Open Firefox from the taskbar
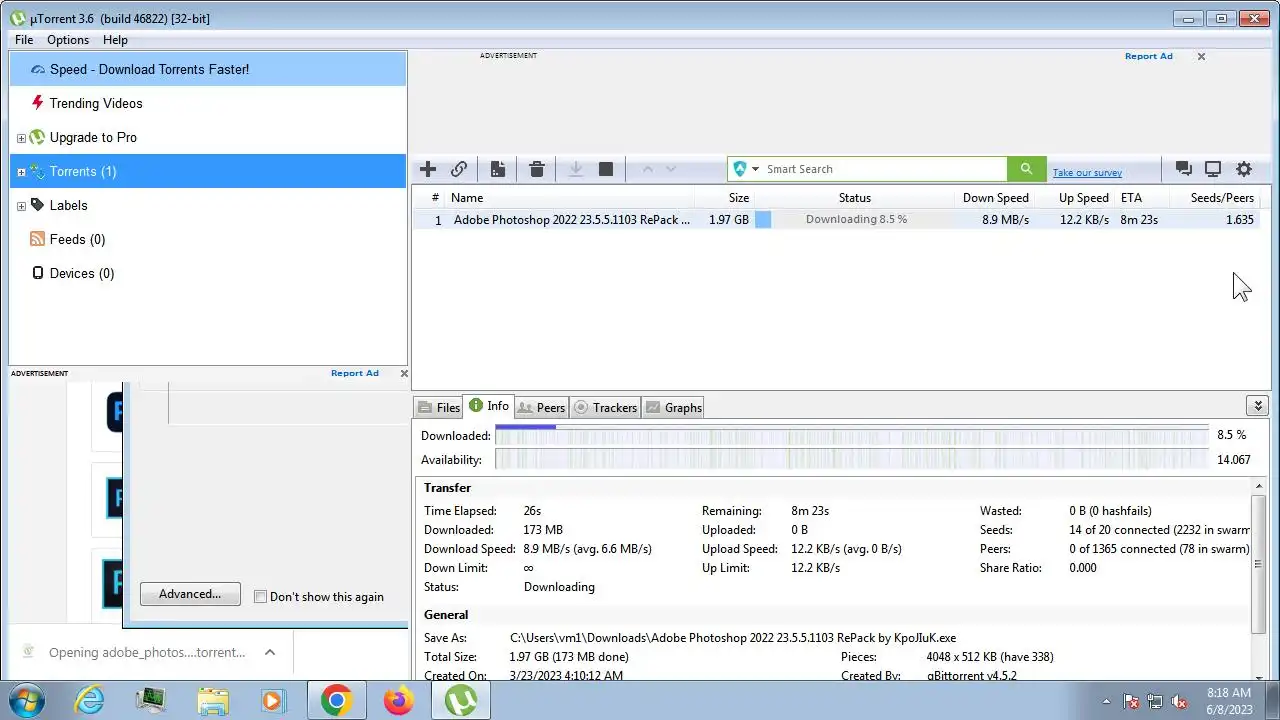 [398, 700]
